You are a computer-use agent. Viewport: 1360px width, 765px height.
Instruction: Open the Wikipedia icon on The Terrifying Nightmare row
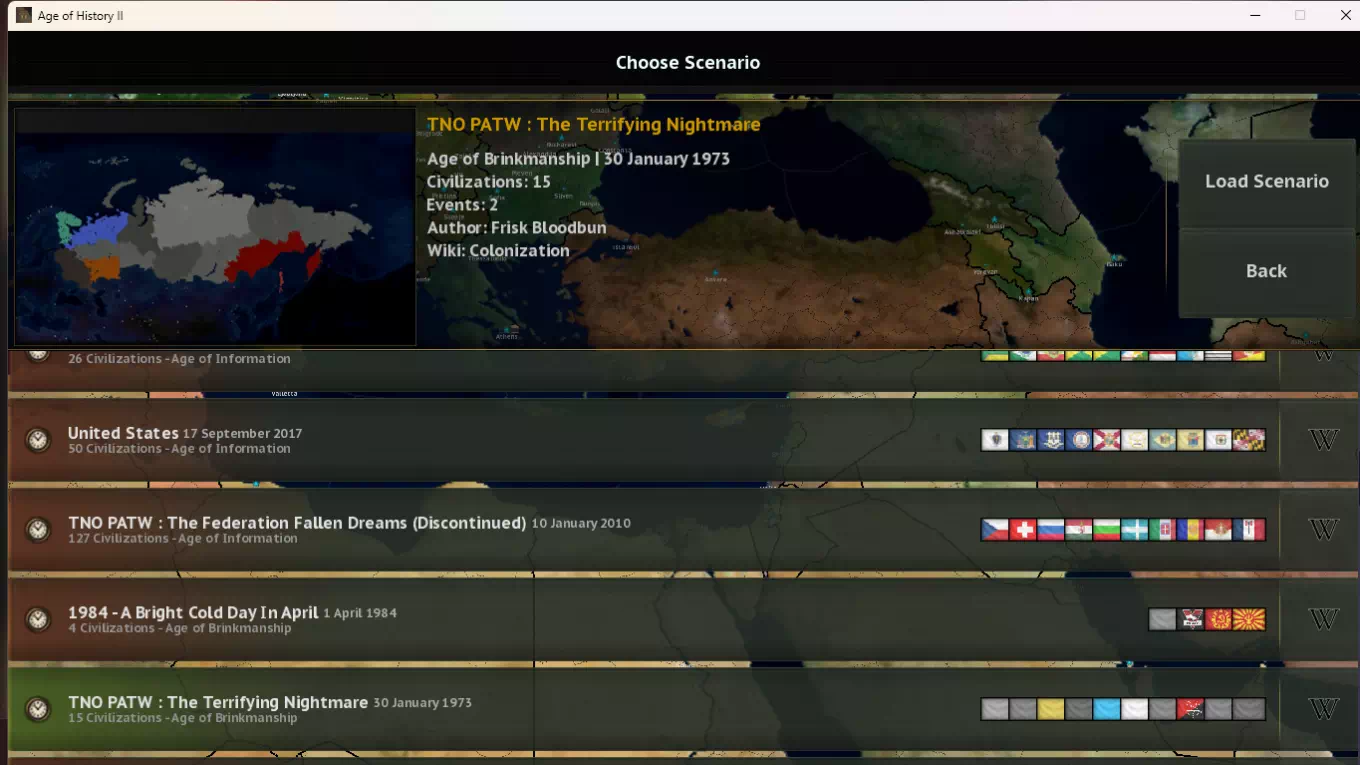click(1323, 709)
